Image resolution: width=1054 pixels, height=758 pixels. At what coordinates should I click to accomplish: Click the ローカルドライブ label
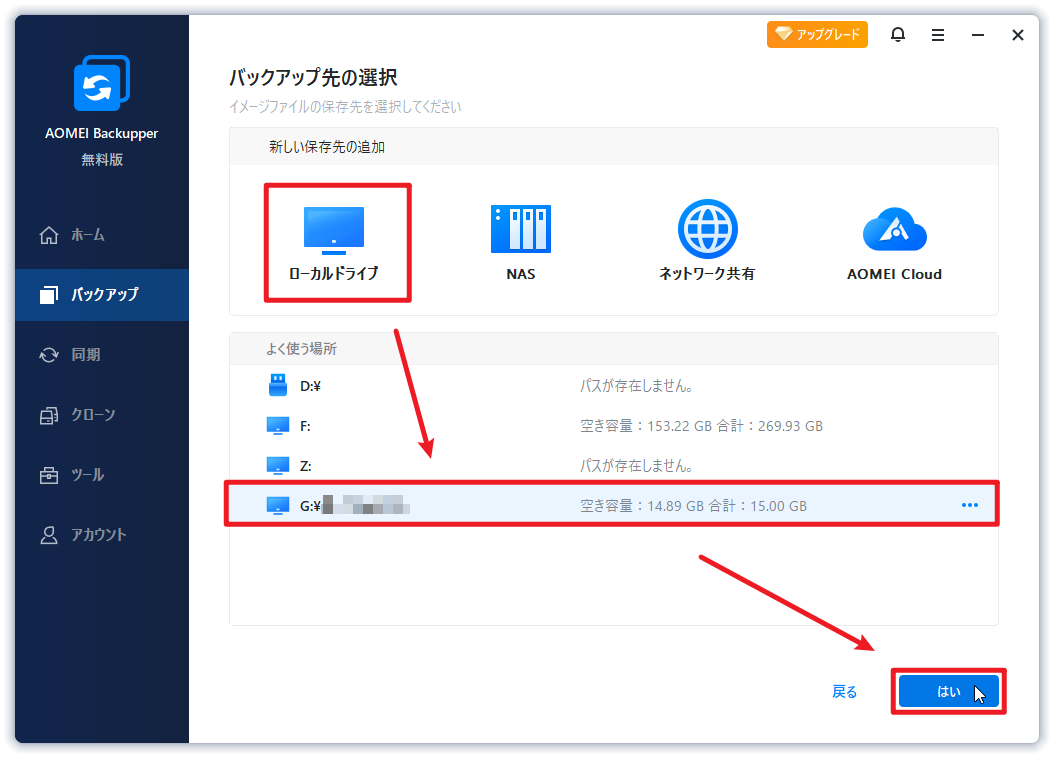[334, 273]
